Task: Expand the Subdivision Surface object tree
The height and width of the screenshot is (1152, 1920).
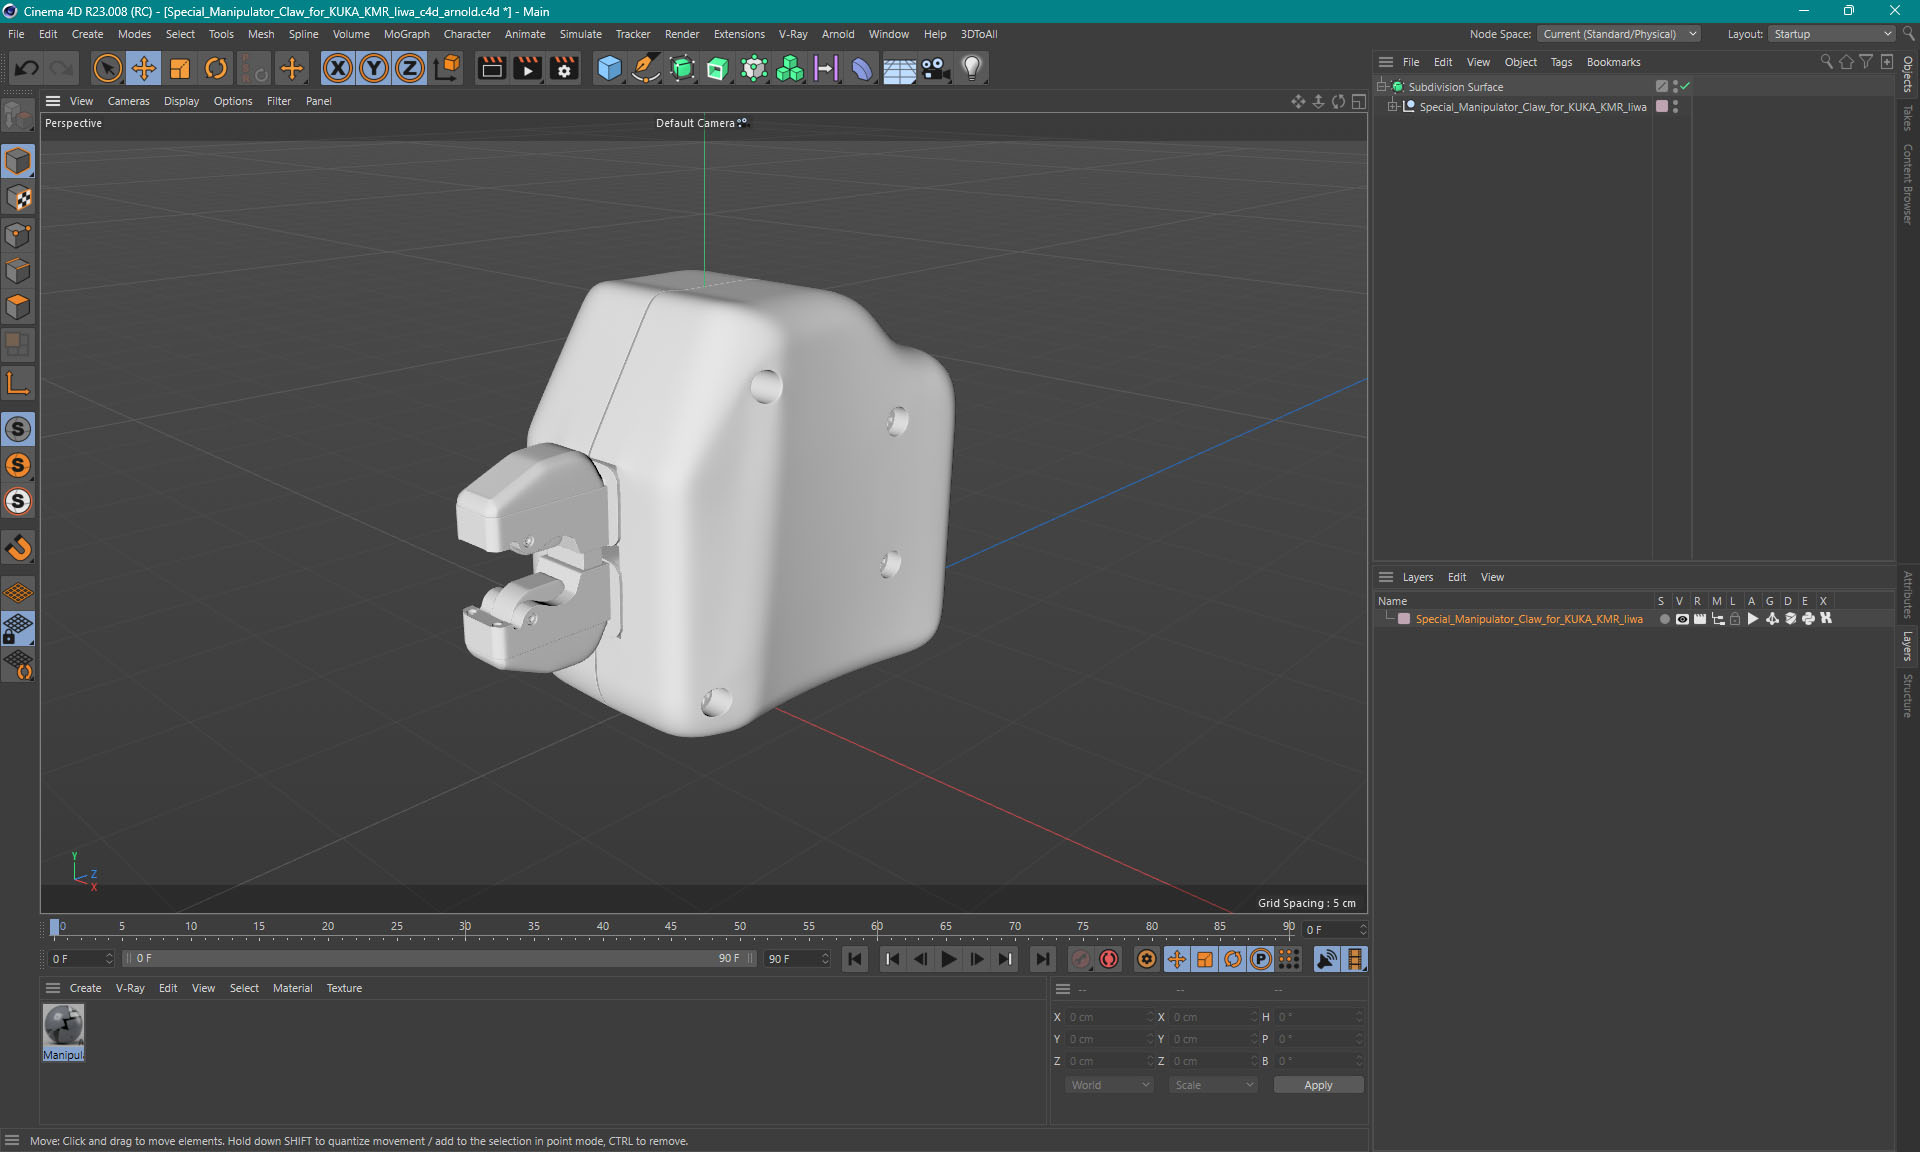Action: [x=1382, y=86]
